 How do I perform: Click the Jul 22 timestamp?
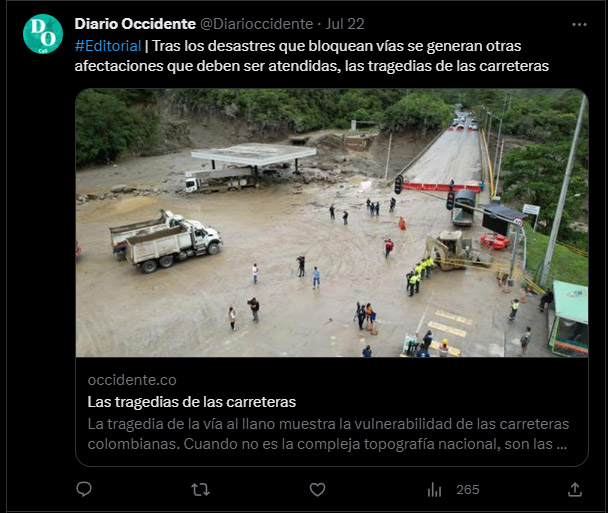345,24
